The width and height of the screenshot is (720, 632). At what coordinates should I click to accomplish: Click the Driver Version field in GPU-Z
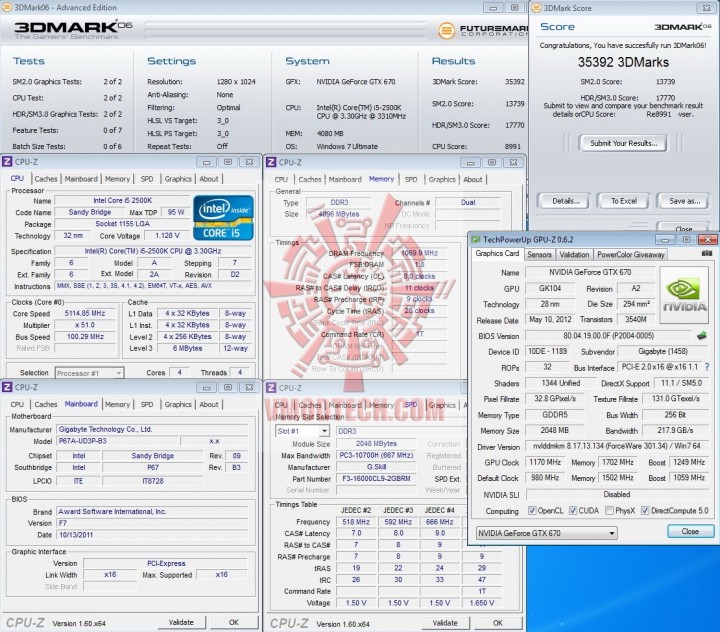coord(617,446)
